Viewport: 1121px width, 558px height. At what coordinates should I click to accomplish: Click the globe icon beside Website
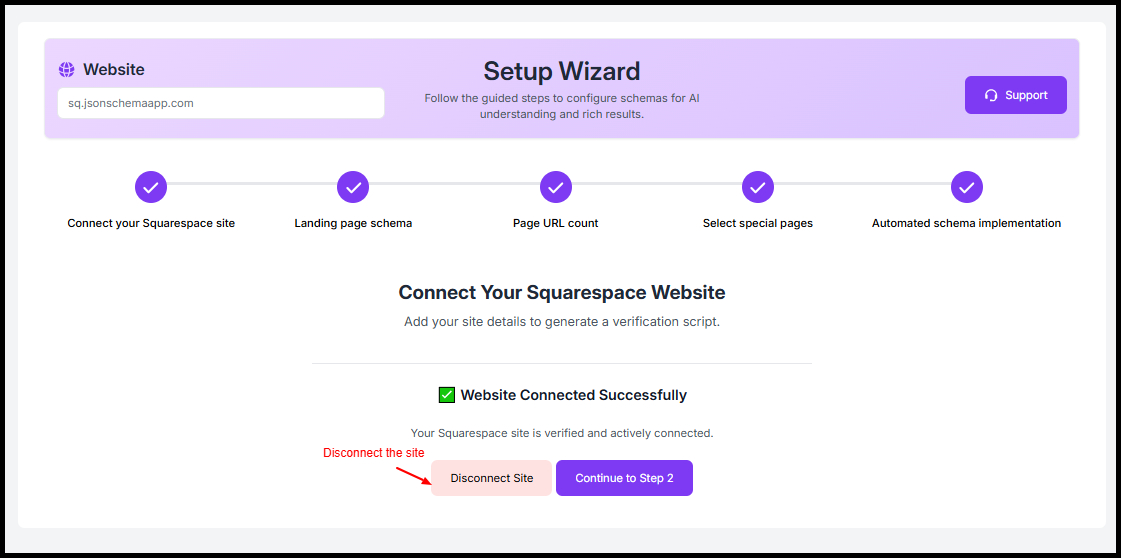pyautogui.click(x=67, y=70)
